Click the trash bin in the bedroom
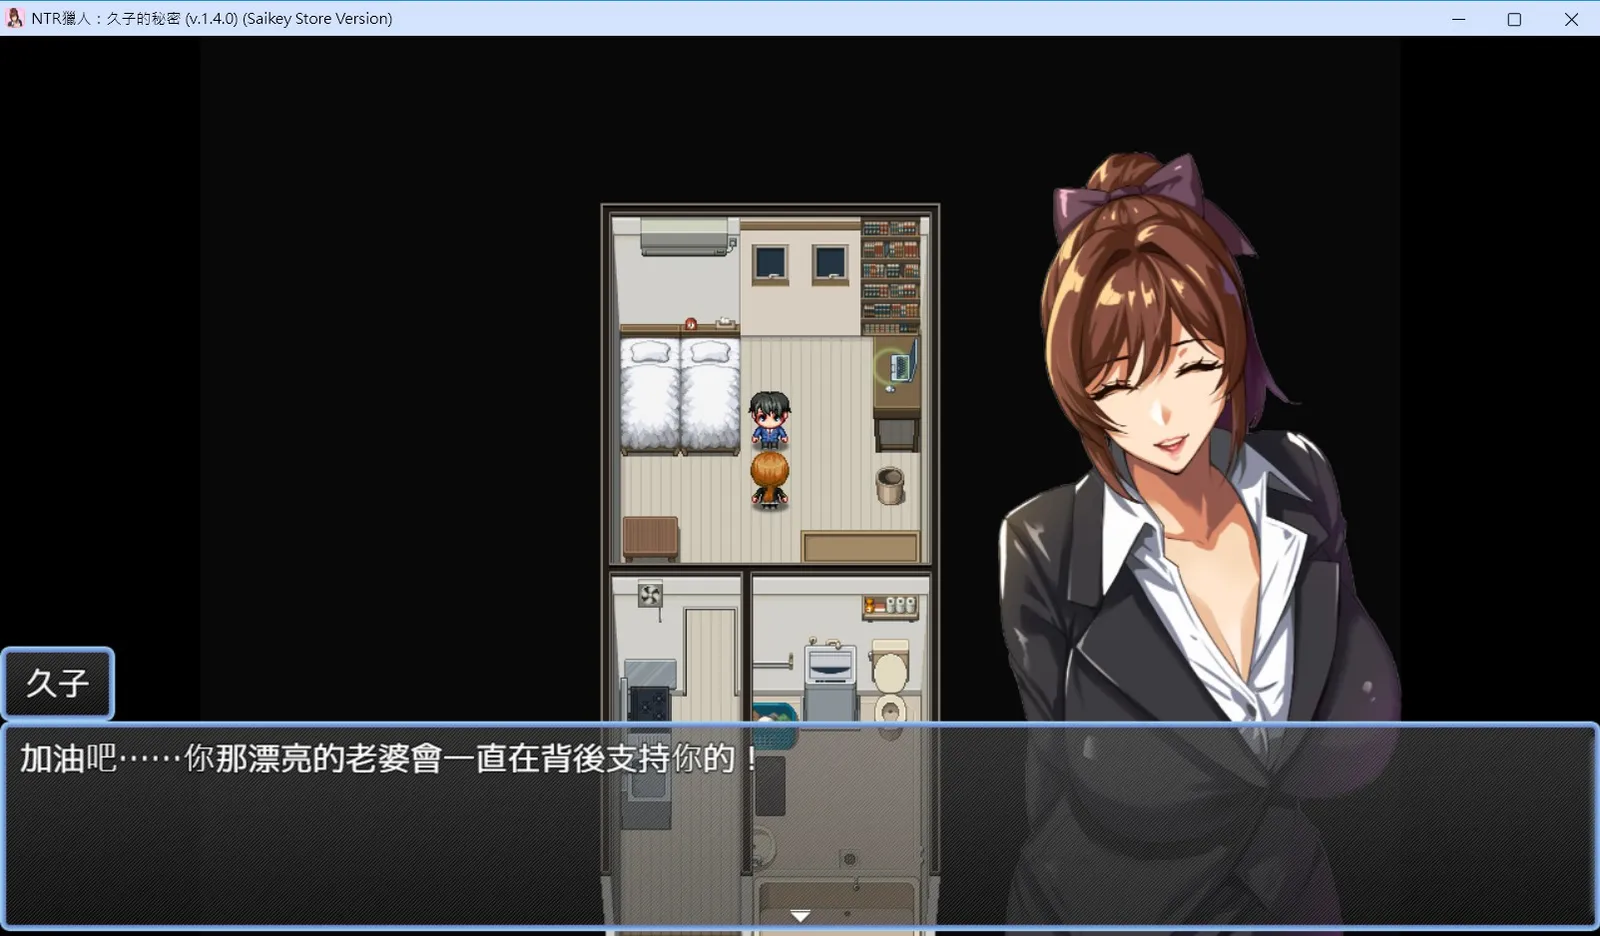The height and width of the screenshot is (936, 1600). coord(890,486)
